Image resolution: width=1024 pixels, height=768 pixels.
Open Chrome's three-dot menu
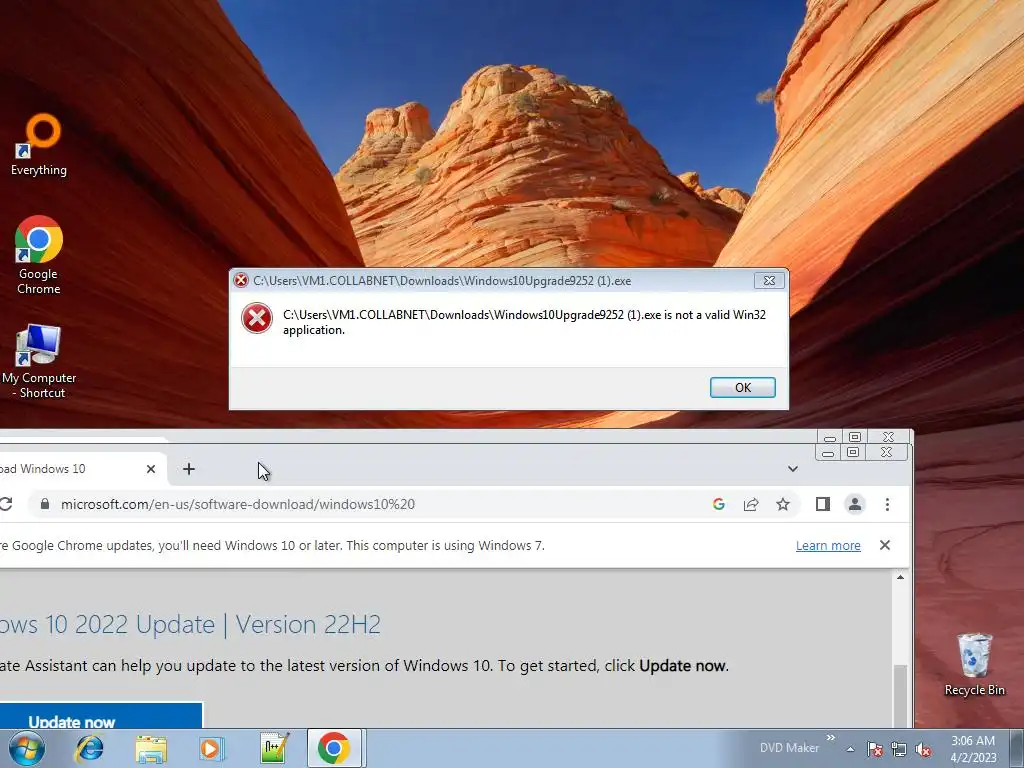click(x=887, y=504)
